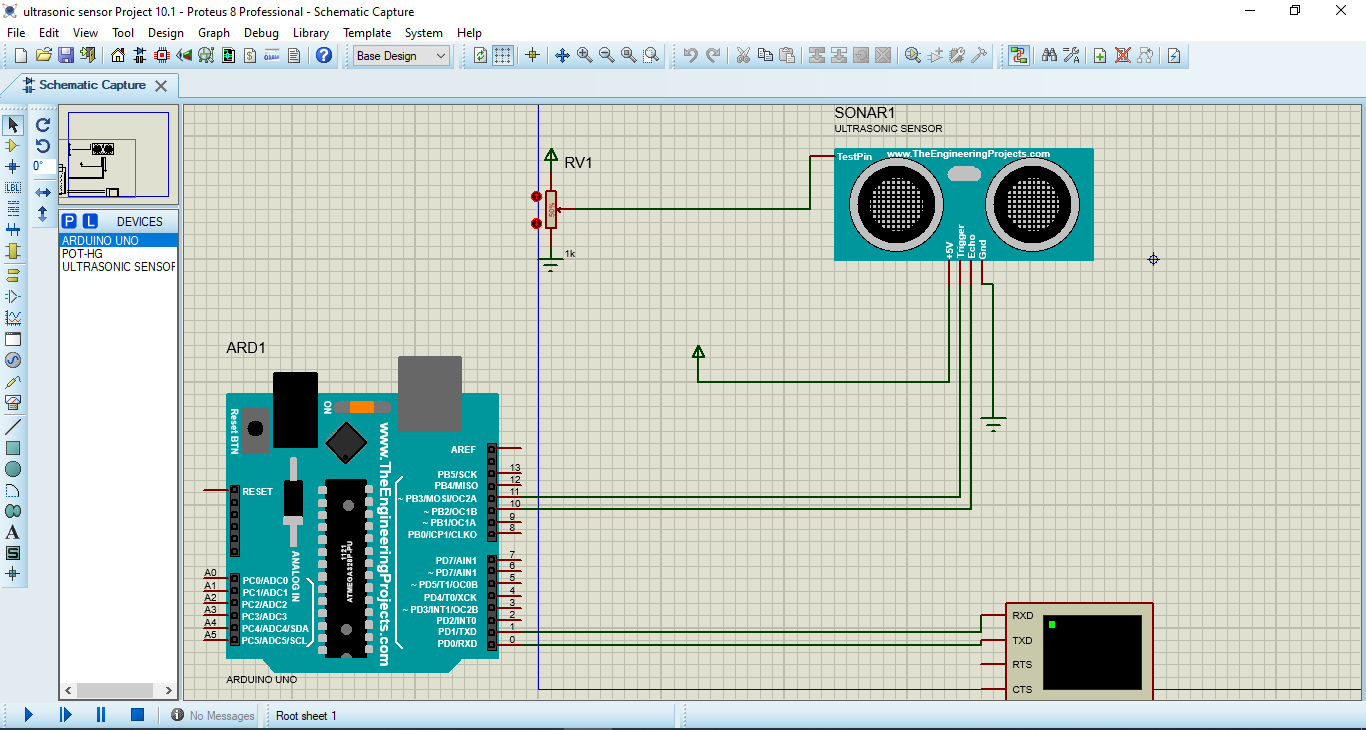Select the Junction Dot Mode tool

pos(13,167)
